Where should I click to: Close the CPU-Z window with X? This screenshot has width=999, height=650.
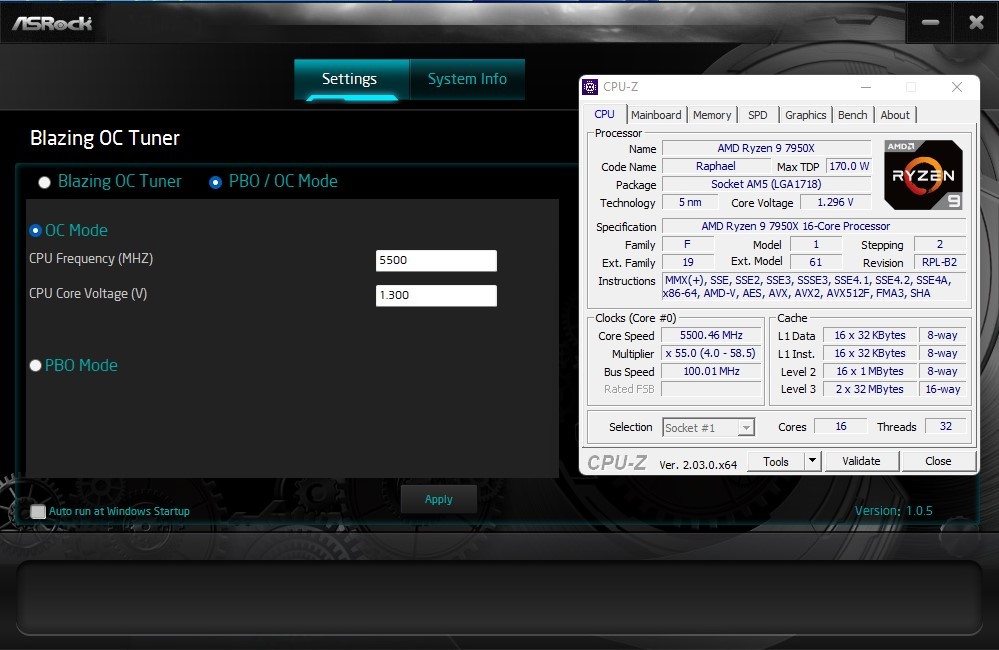pos(957,87)
